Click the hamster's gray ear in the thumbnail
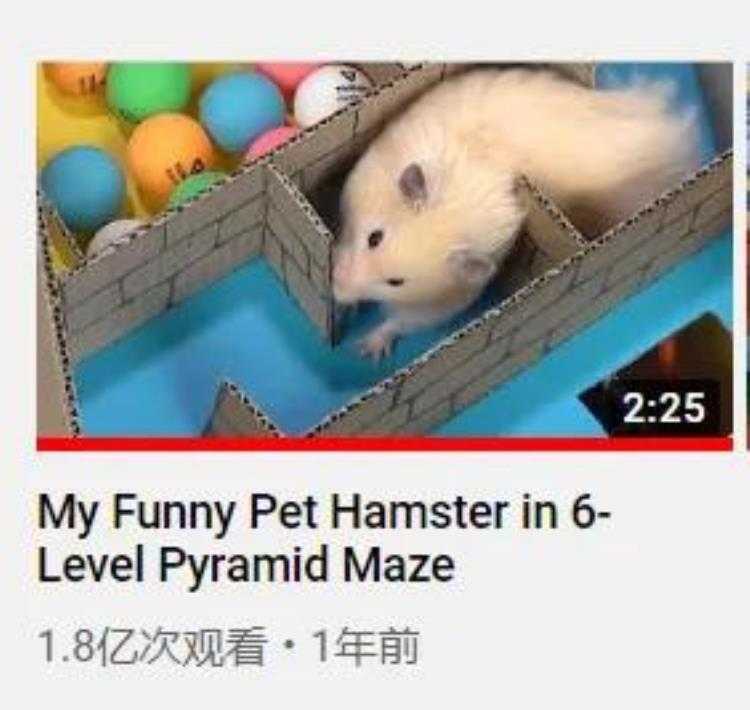The width and height of the screenshot is (750, 710). [413, 183]
